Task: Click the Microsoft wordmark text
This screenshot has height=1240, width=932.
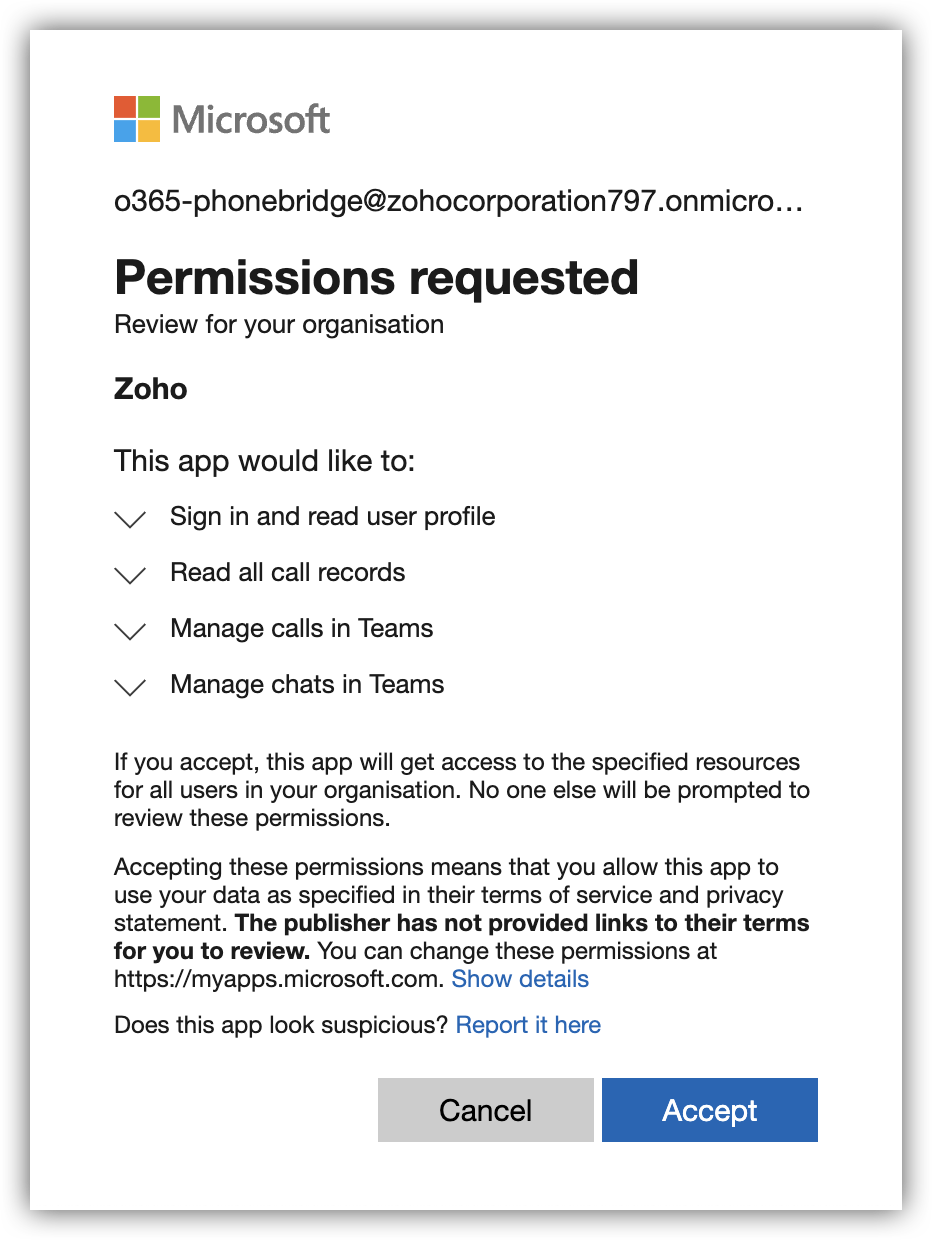Action: click(x=251, y=120)
